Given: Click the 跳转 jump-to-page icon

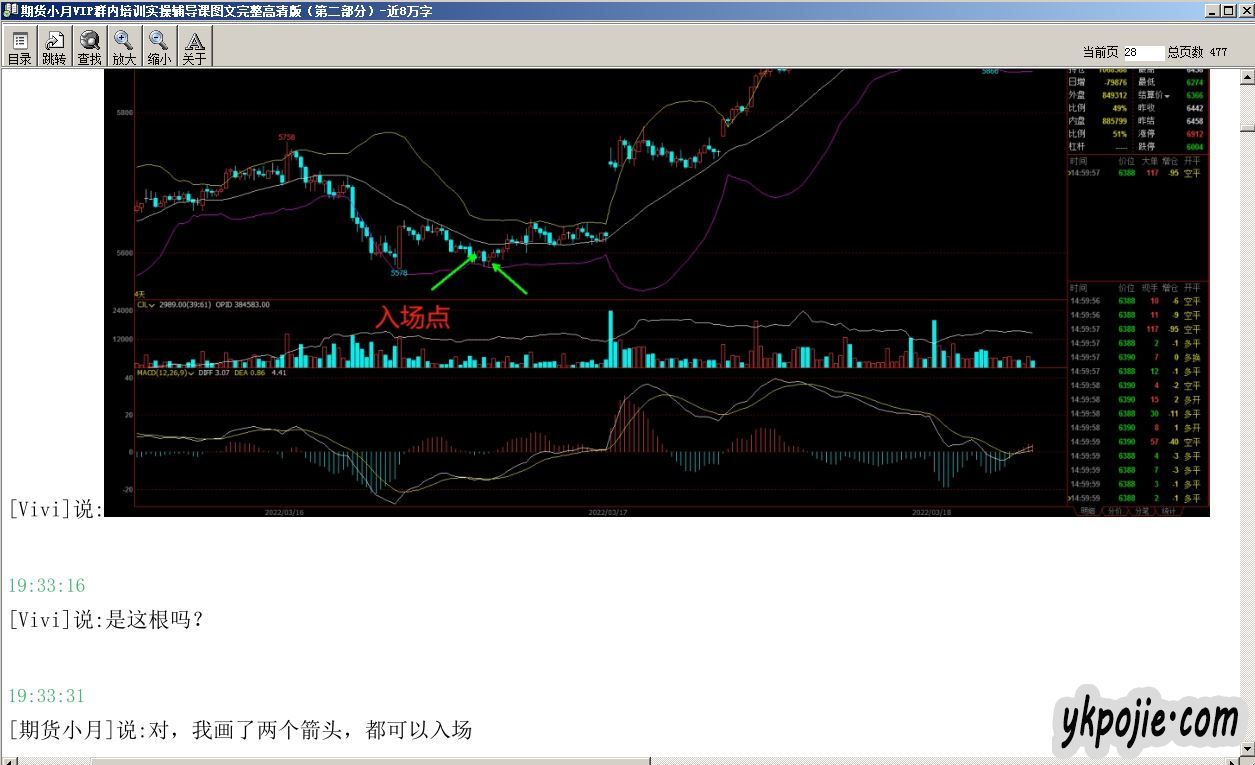Looking at the screenshot, I should click(x=54, y=47).
